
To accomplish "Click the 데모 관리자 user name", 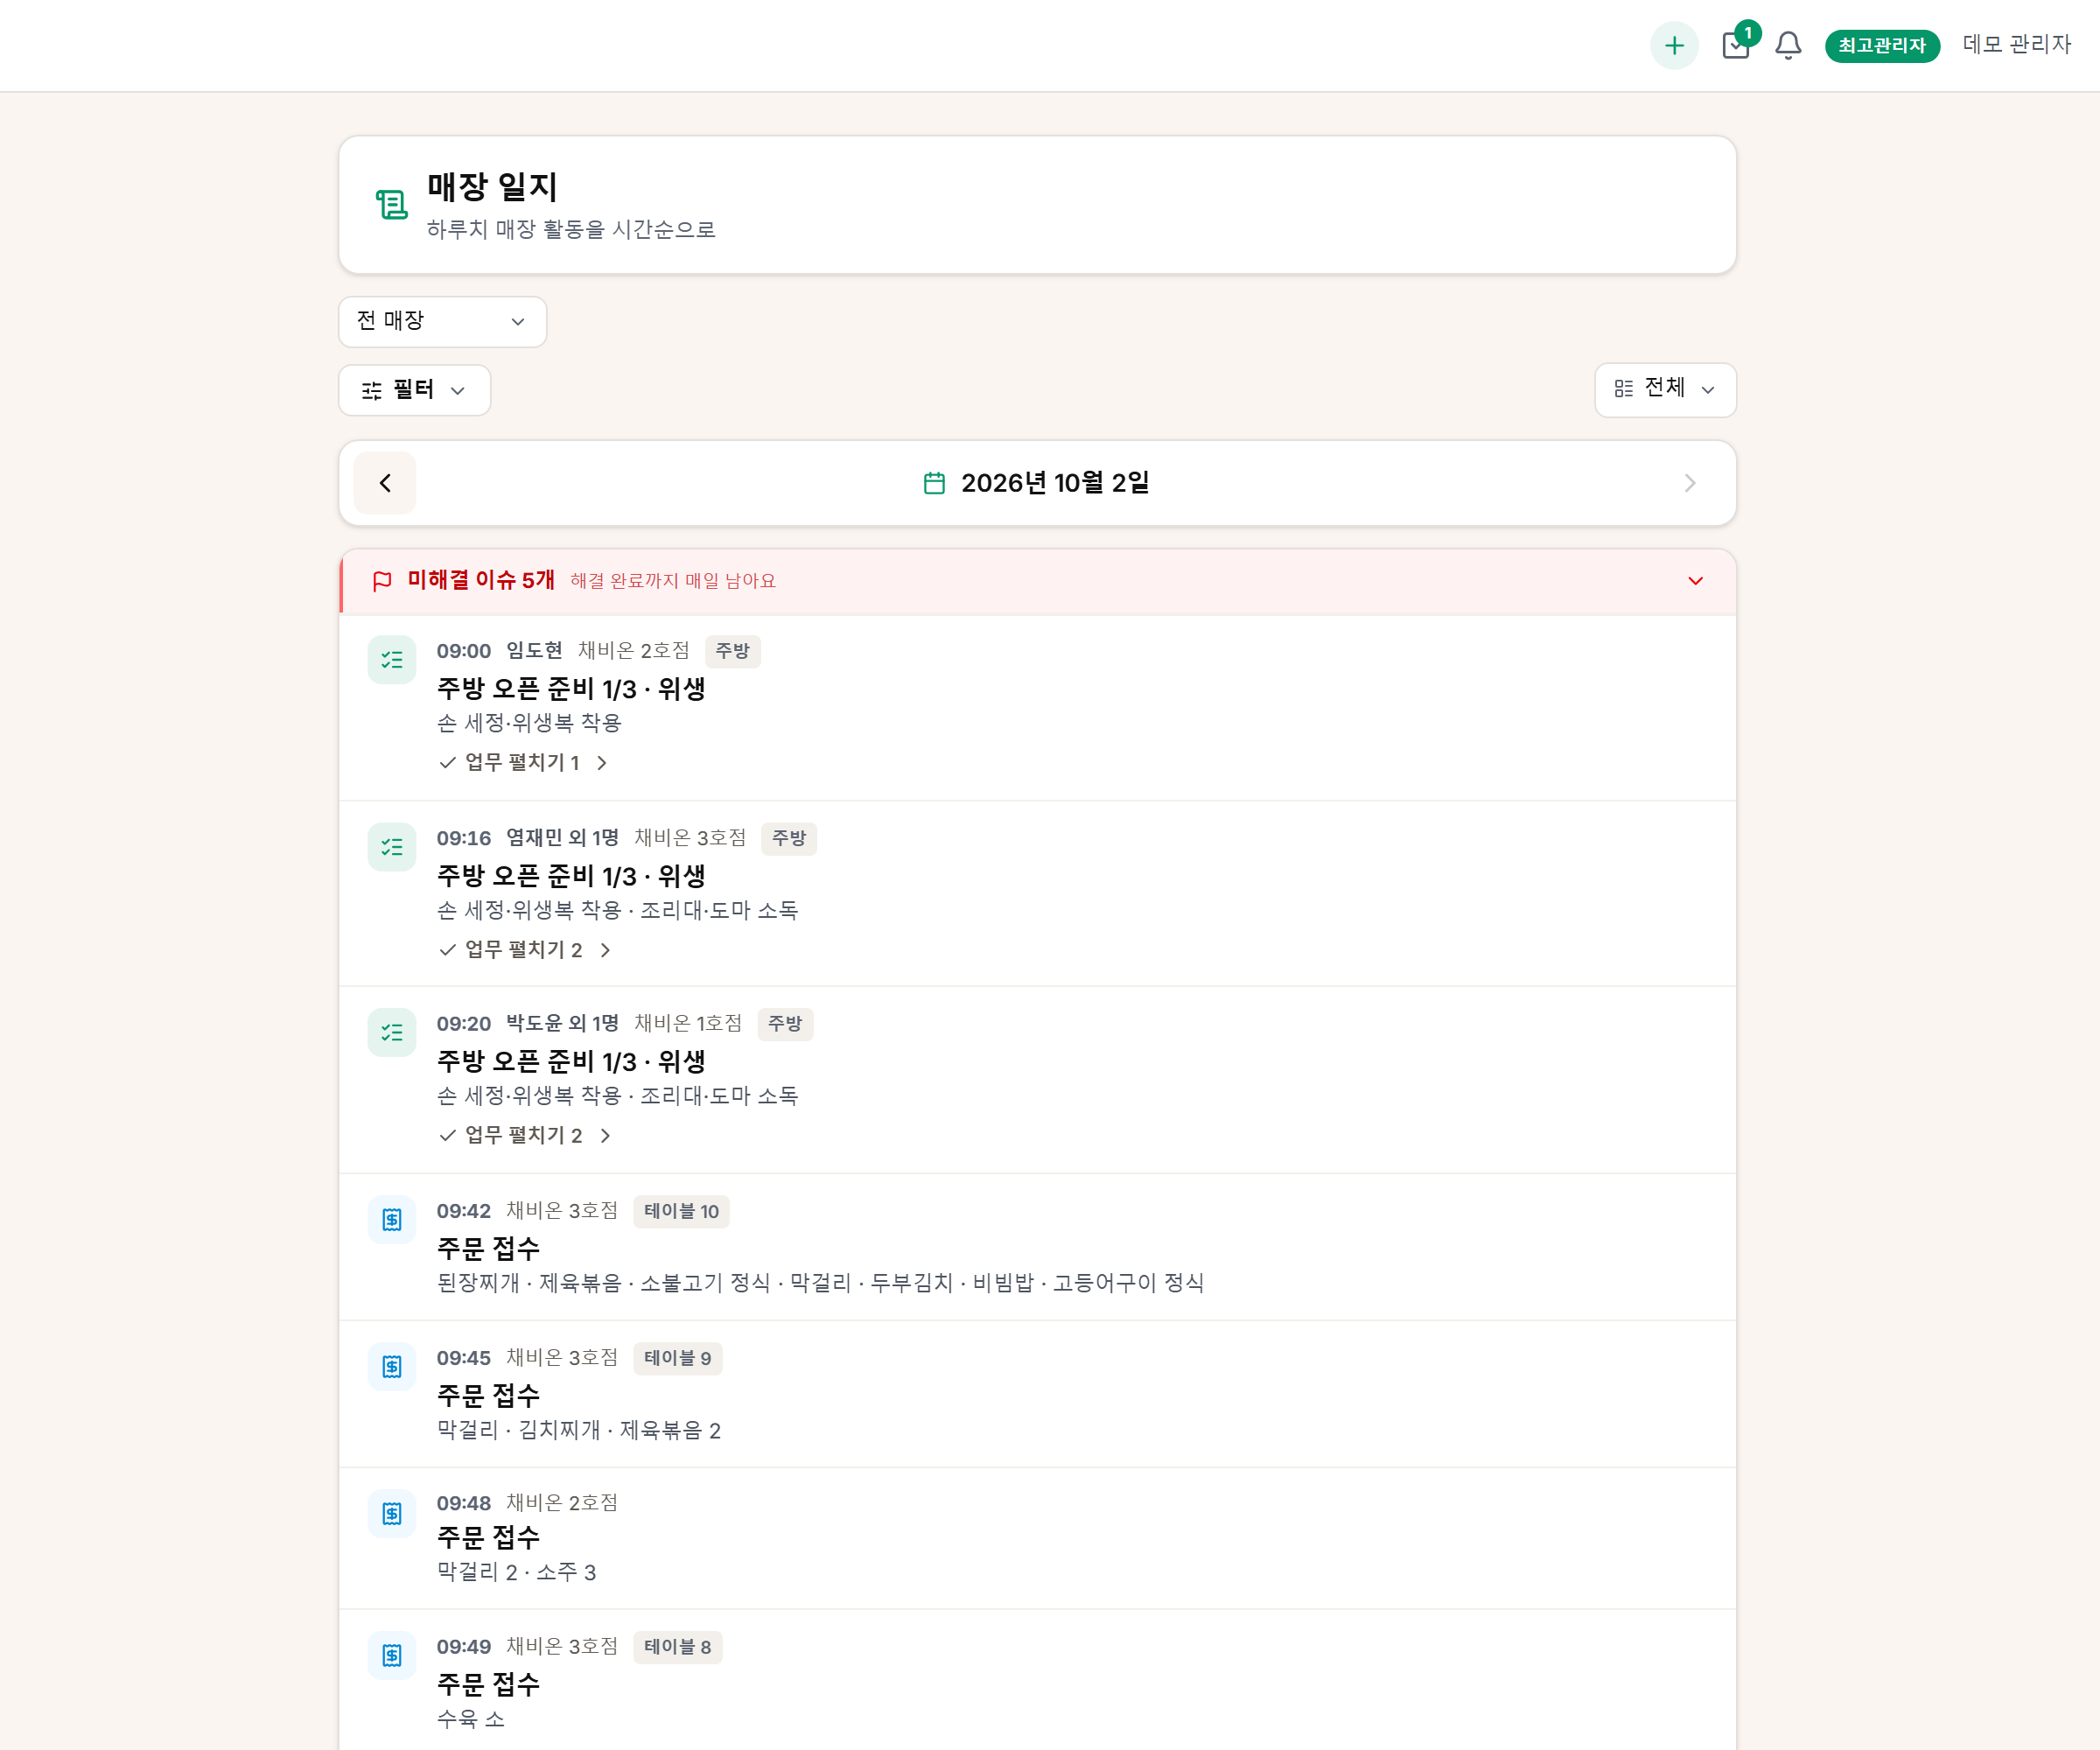I will point(2016,45).
